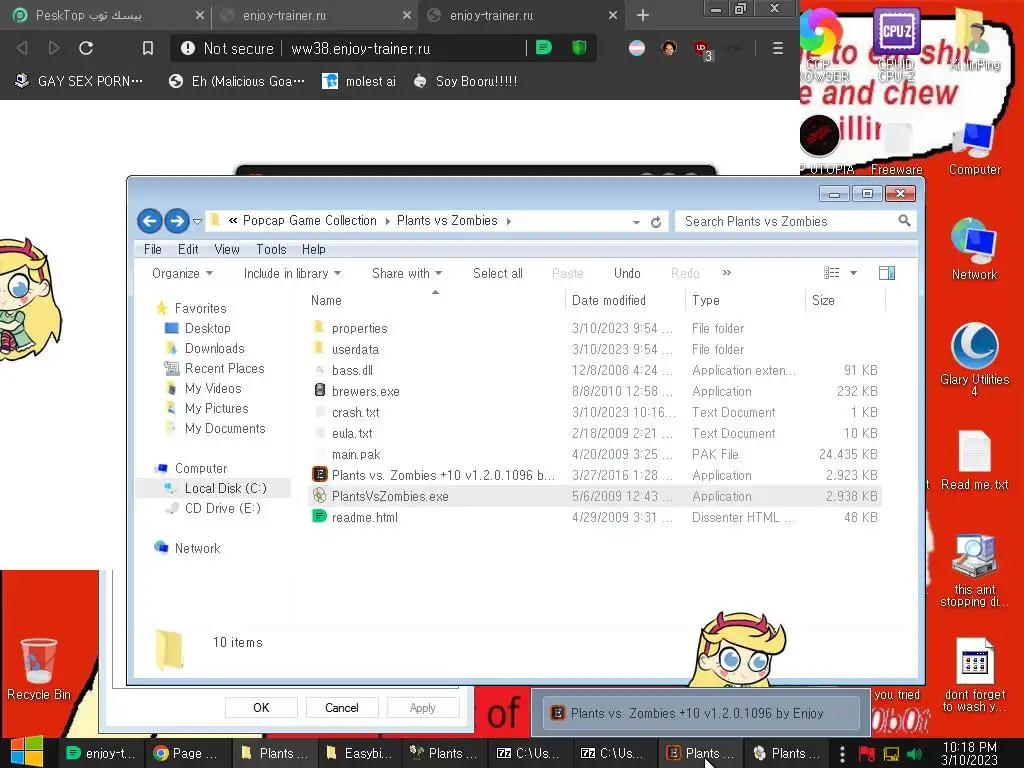1024x768 pixels.
Task: Open the Edit menu in Explorer
Action: (188, 249)
